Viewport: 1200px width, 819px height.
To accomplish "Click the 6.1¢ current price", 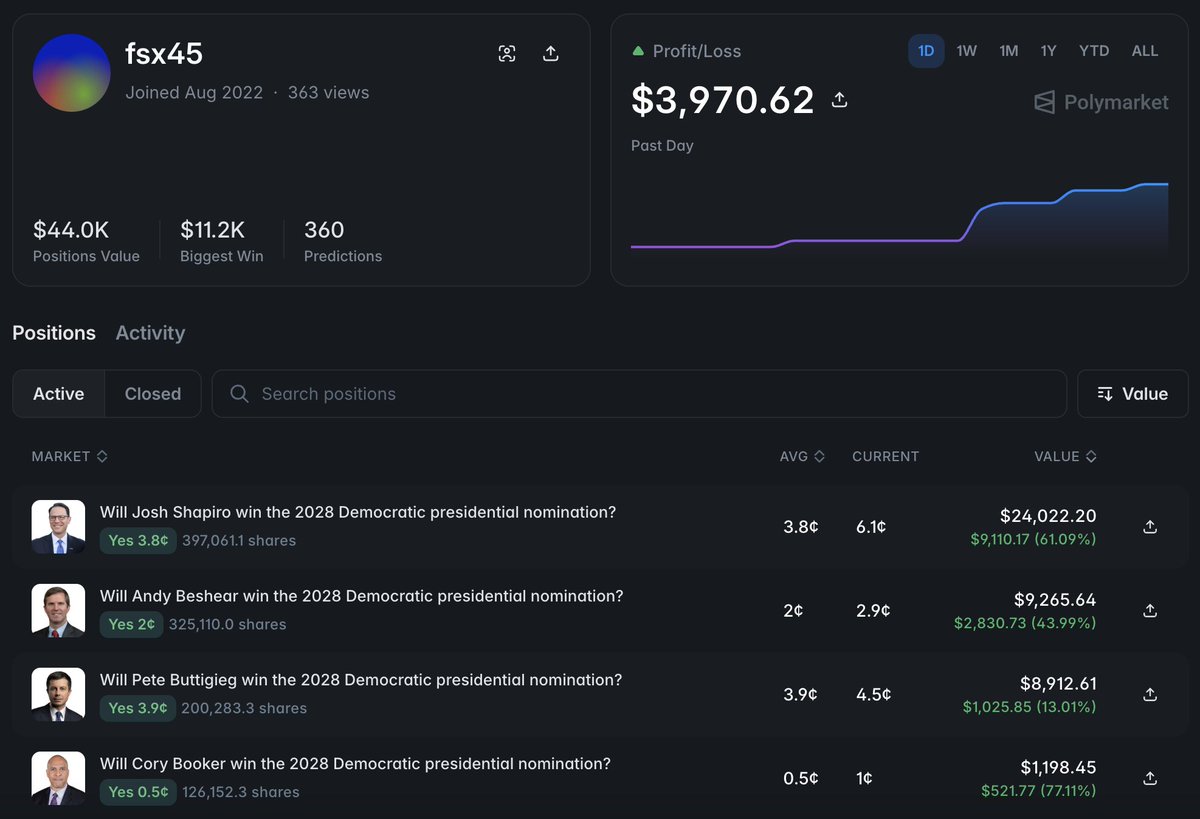I will [871, 527].
